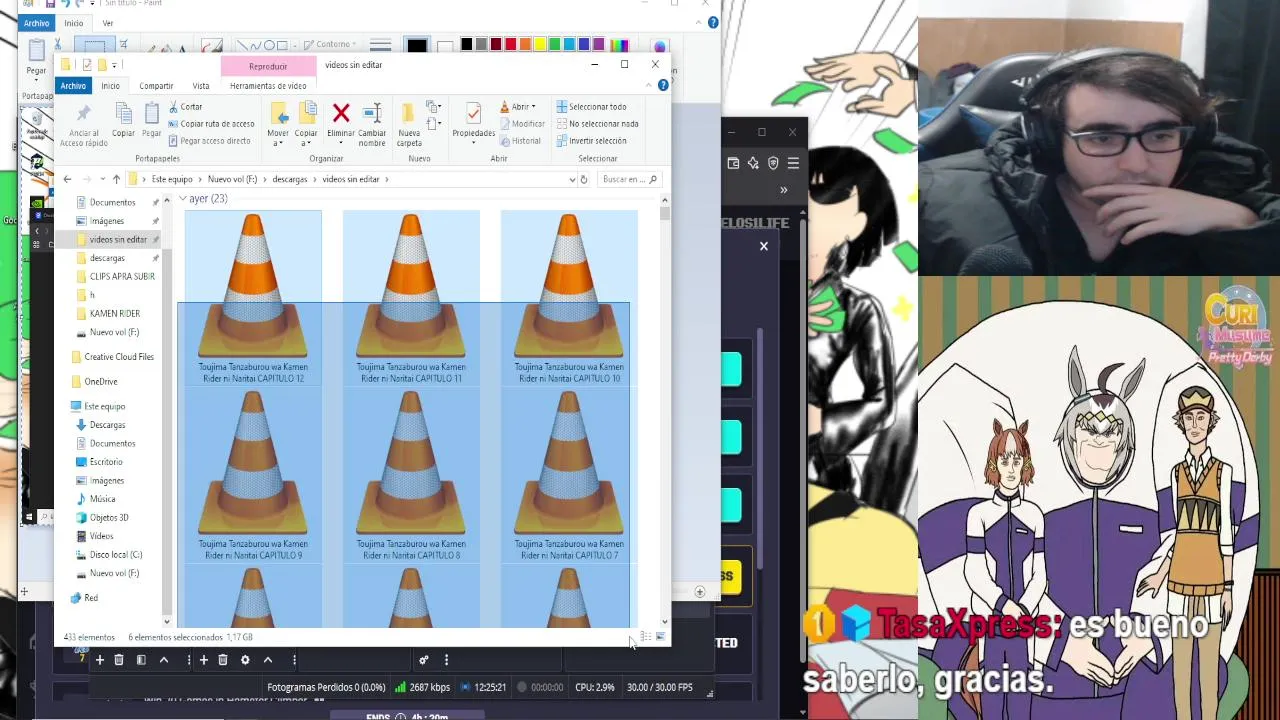This screenshot has width=1280, height=720.
Task: Click Anclar al Acceso rápido pin icon
Action: [83, 113]
